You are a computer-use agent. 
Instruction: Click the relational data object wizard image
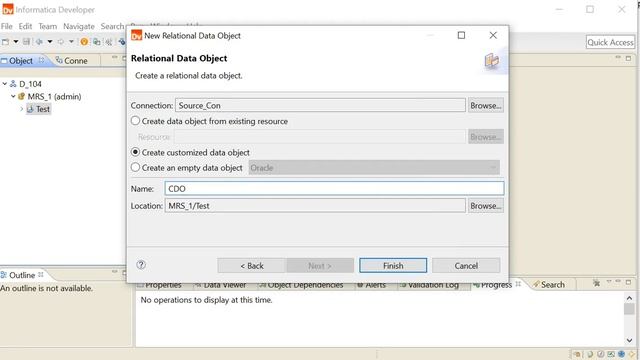pos(491,61)
